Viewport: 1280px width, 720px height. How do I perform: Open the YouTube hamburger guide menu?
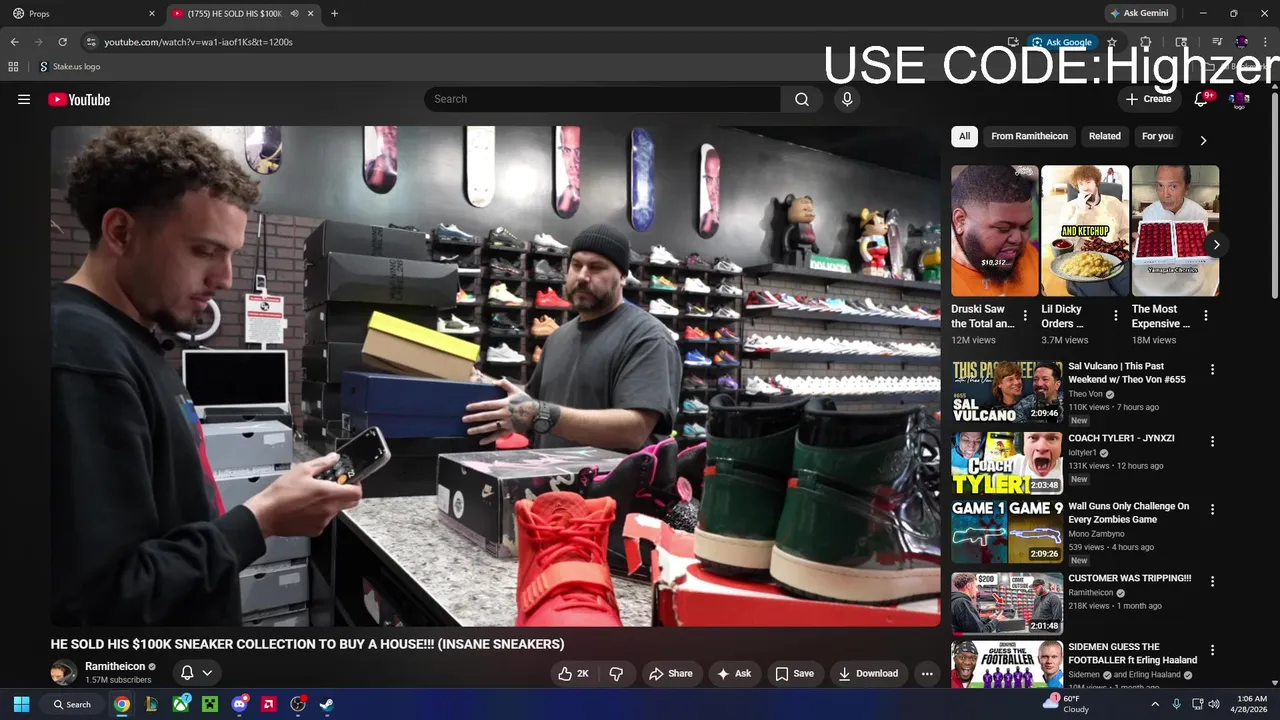click(24, 99)
